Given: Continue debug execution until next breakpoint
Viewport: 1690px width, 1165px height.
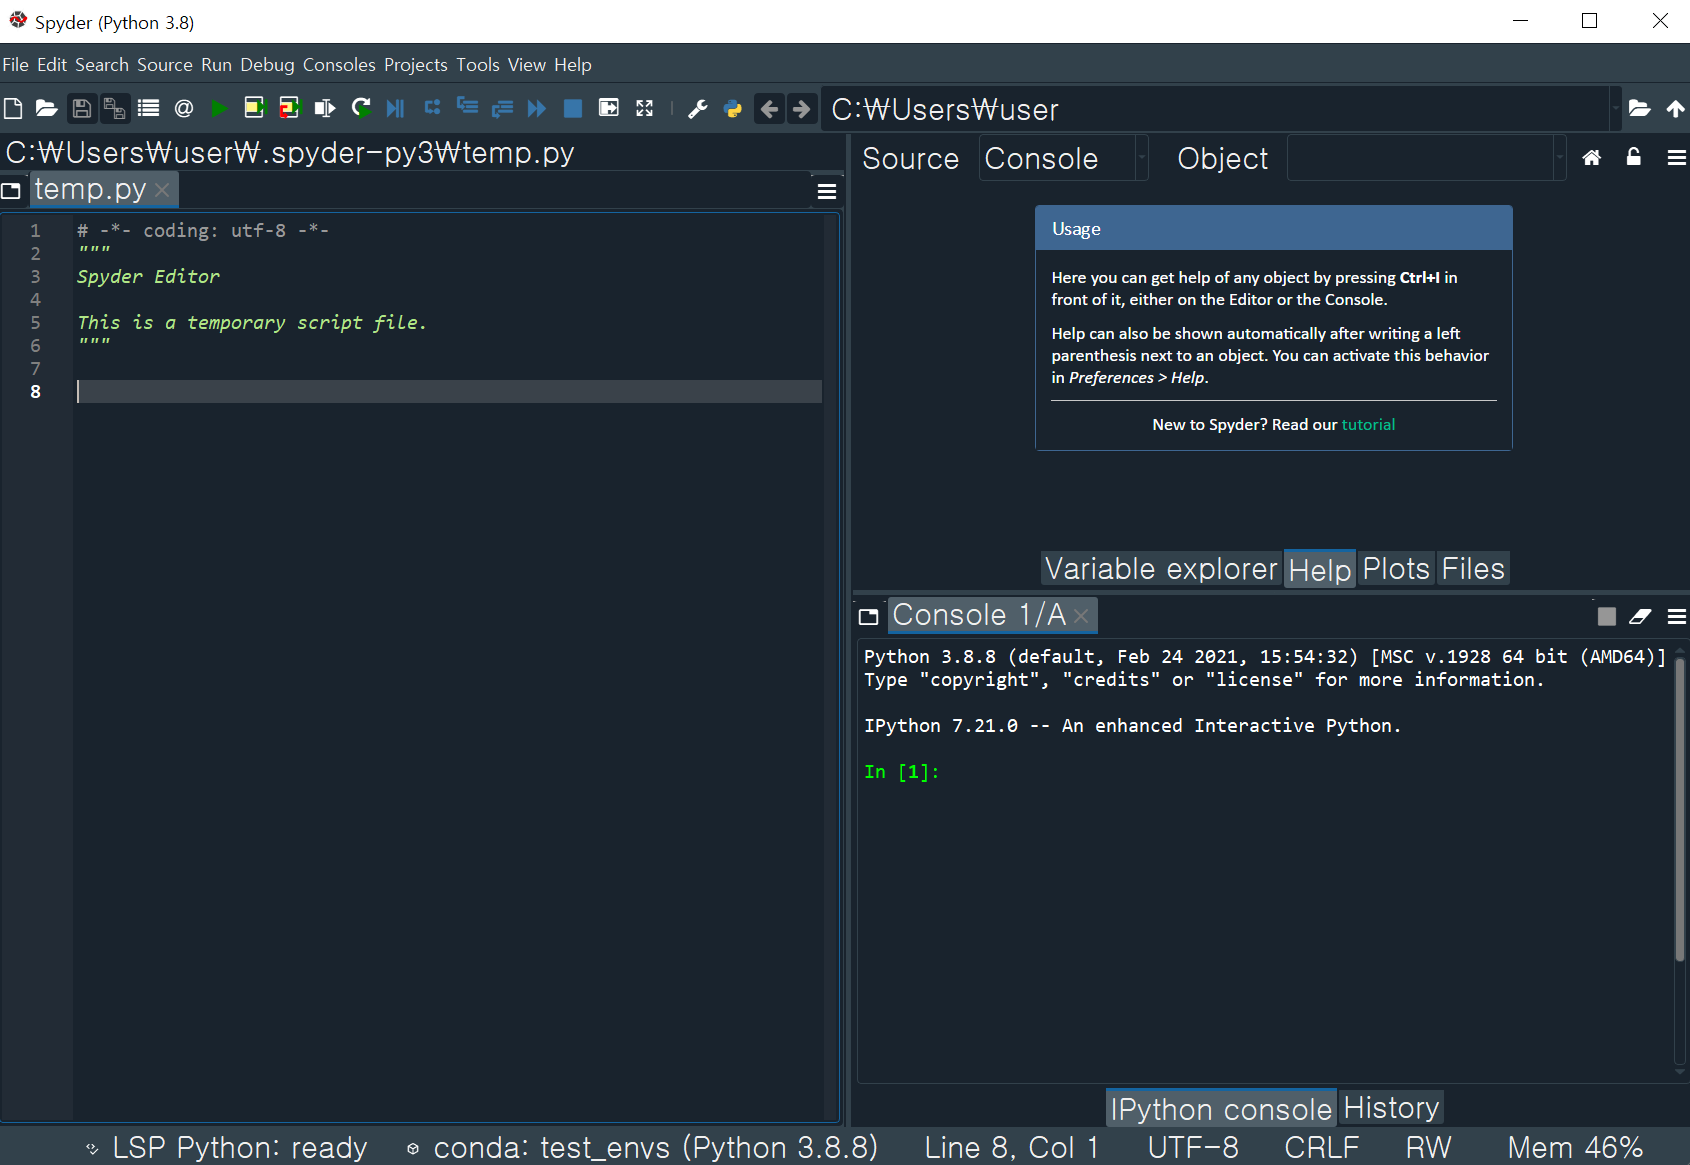Looking at the screenshot, I should pos(537,108).
